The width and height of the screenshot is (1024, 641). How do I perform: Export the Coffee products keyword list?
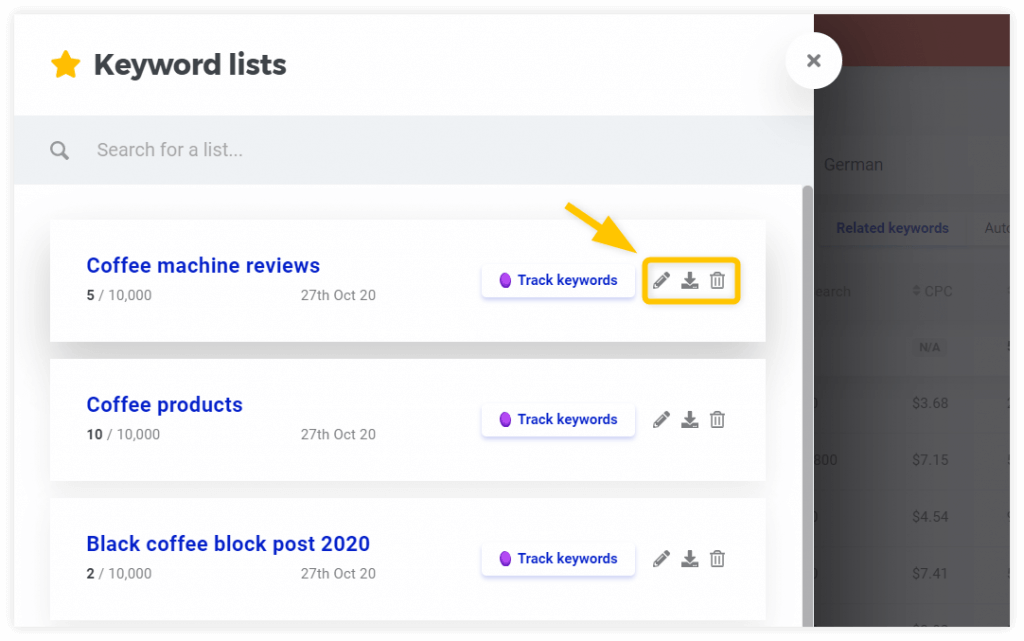[x=689, y=419]
